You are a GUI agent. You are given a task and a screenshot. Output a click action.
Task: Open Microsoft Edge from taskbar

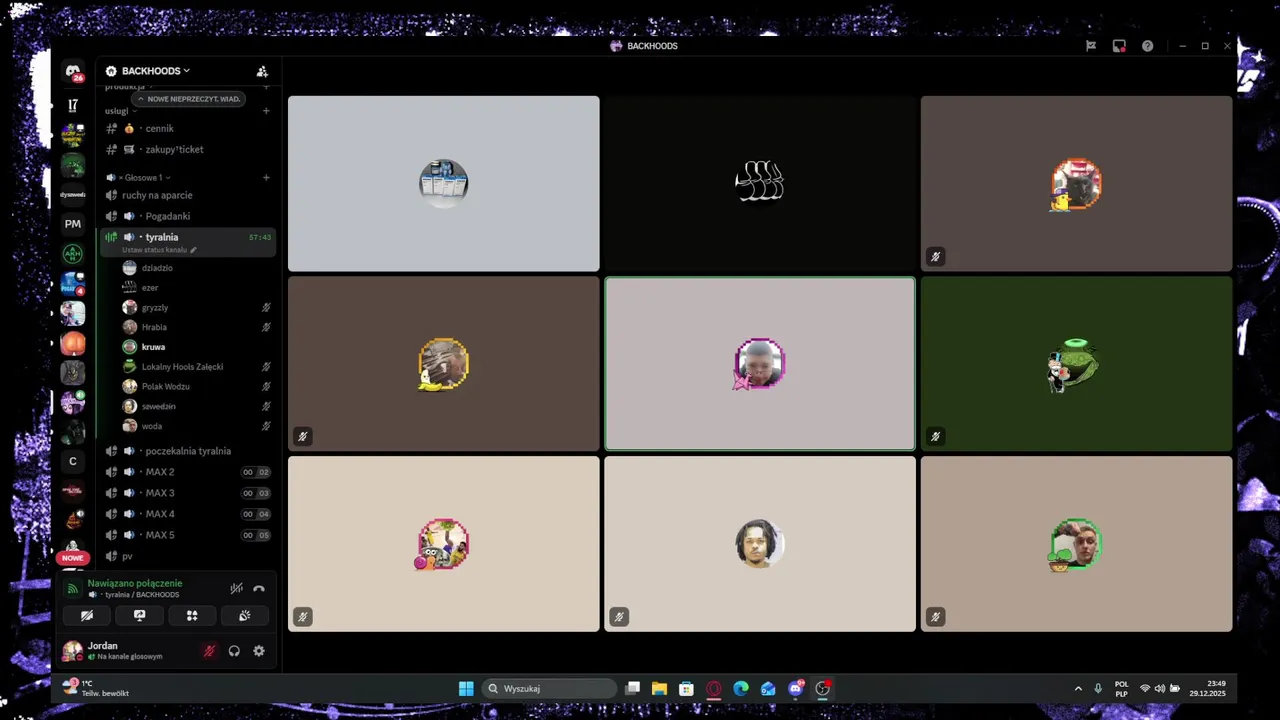(x=741, y=688)
